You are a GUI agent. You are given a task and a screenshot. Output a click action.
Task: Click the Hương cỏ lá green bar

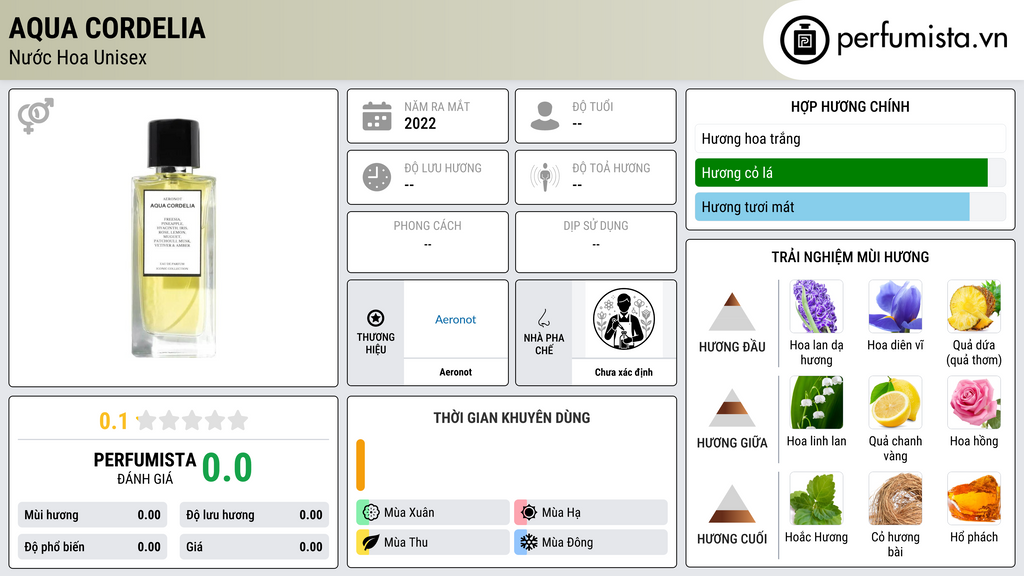(x=841, y=173)
